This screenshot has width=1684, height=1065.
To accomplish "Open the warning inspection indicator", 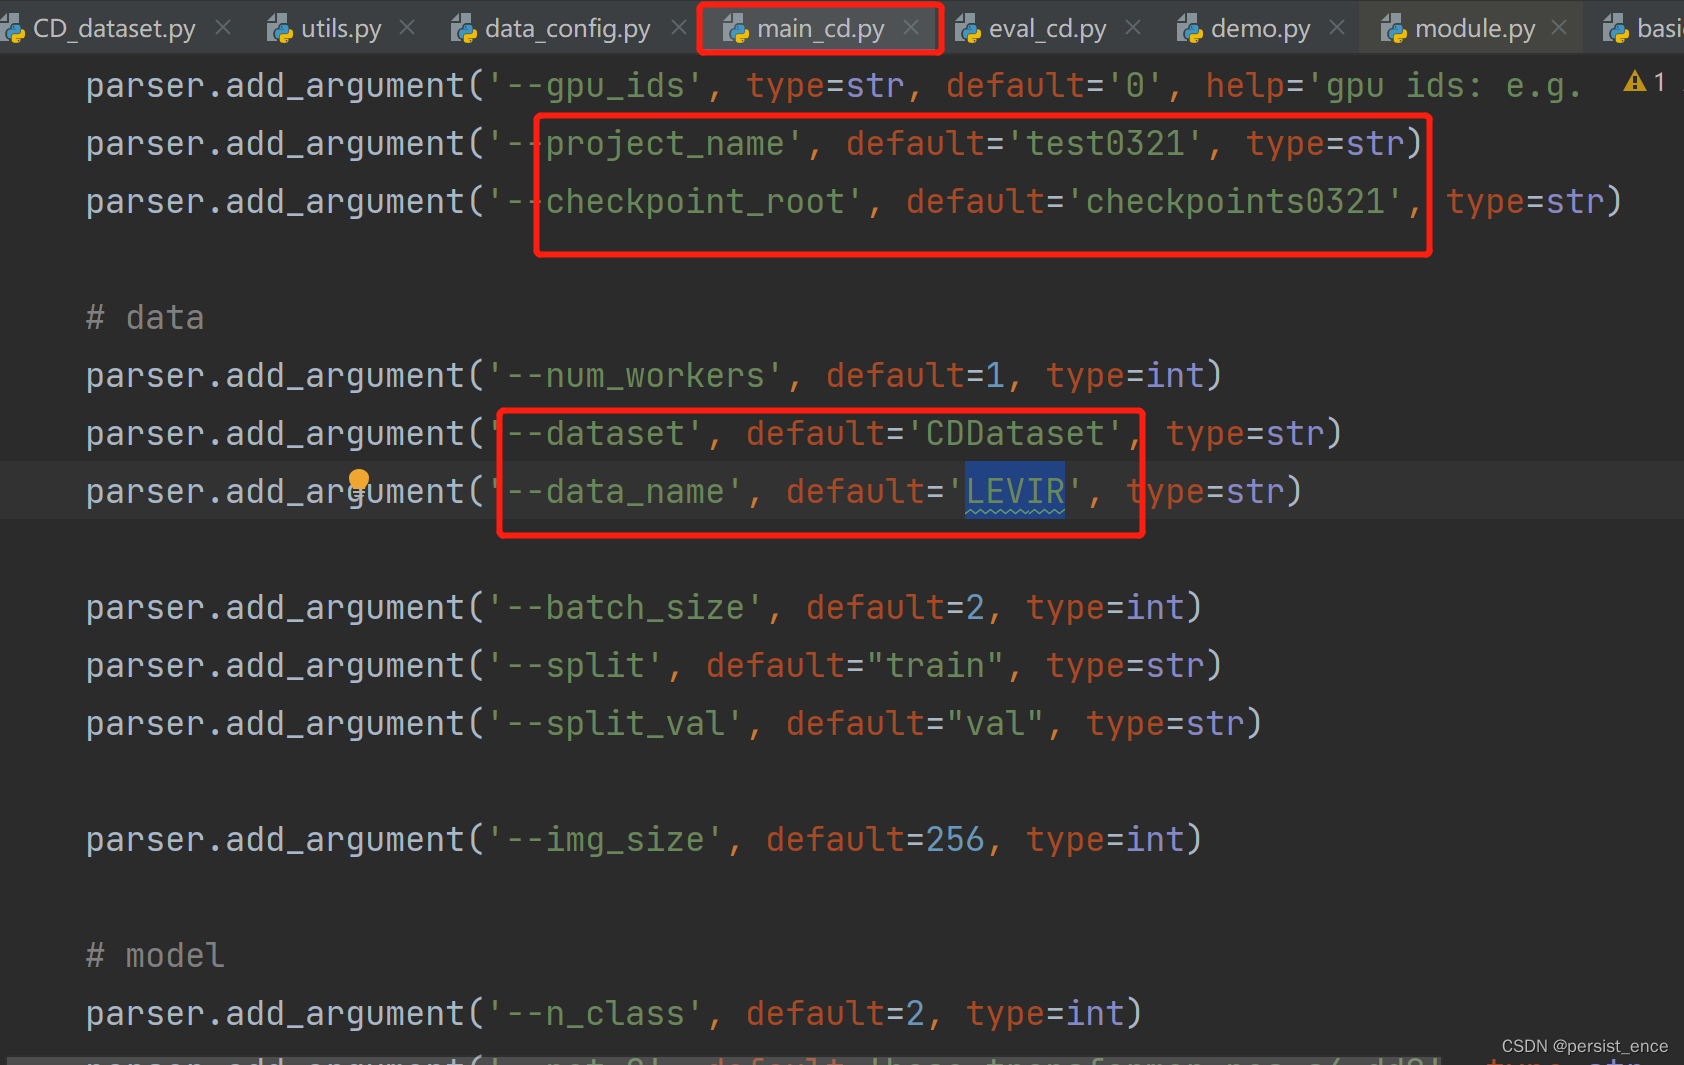I will coord(1645,82).
